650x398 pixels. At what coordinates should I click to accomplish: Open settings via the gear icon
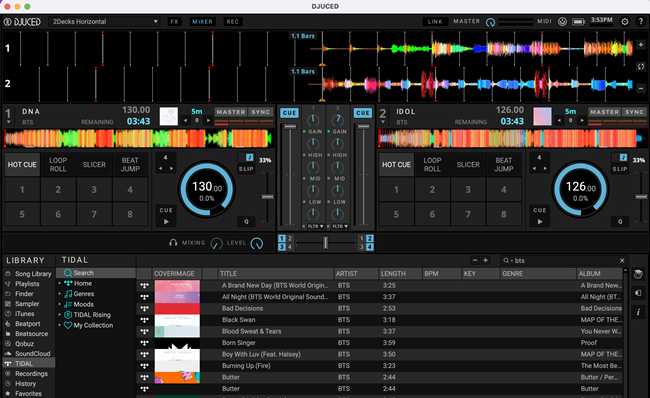coord(625,22)
